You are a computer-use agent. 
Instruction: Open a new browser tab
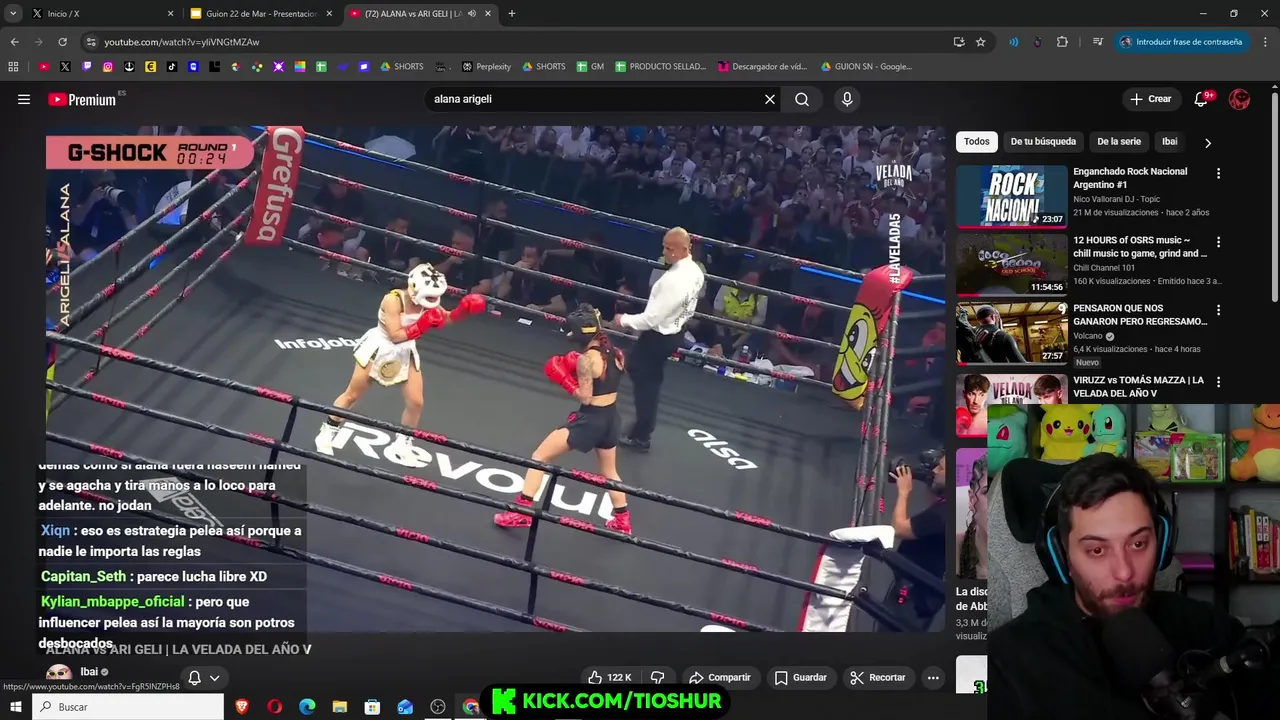tap(511, 14)
